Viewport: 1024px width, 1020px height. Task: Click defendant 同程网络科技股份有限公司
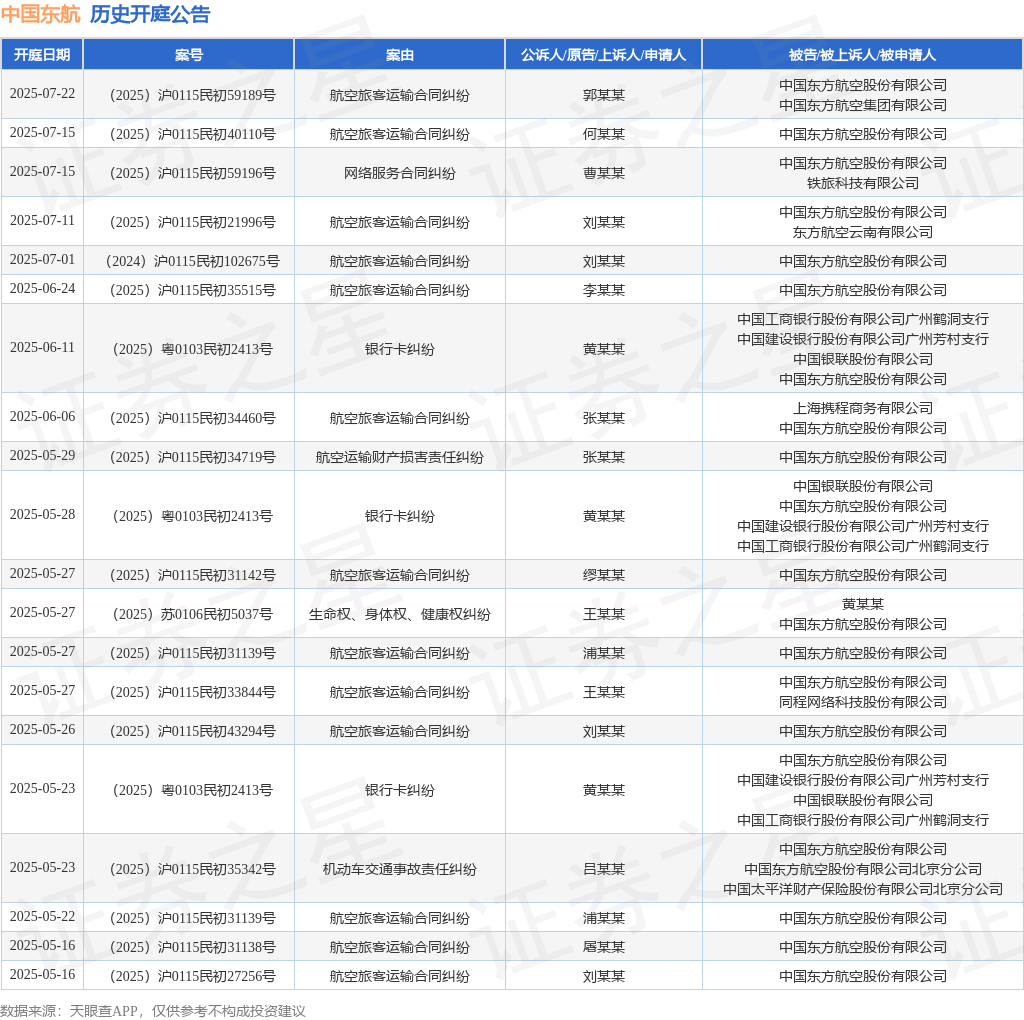click(863, 703)
